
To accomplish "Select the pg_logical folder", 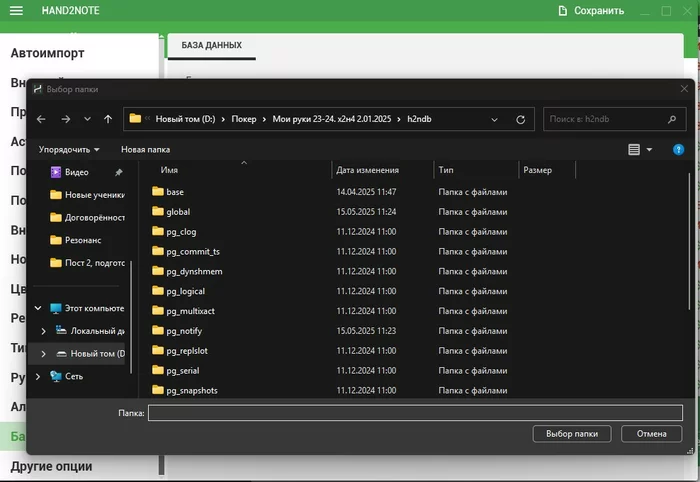I will pos(185,291).
